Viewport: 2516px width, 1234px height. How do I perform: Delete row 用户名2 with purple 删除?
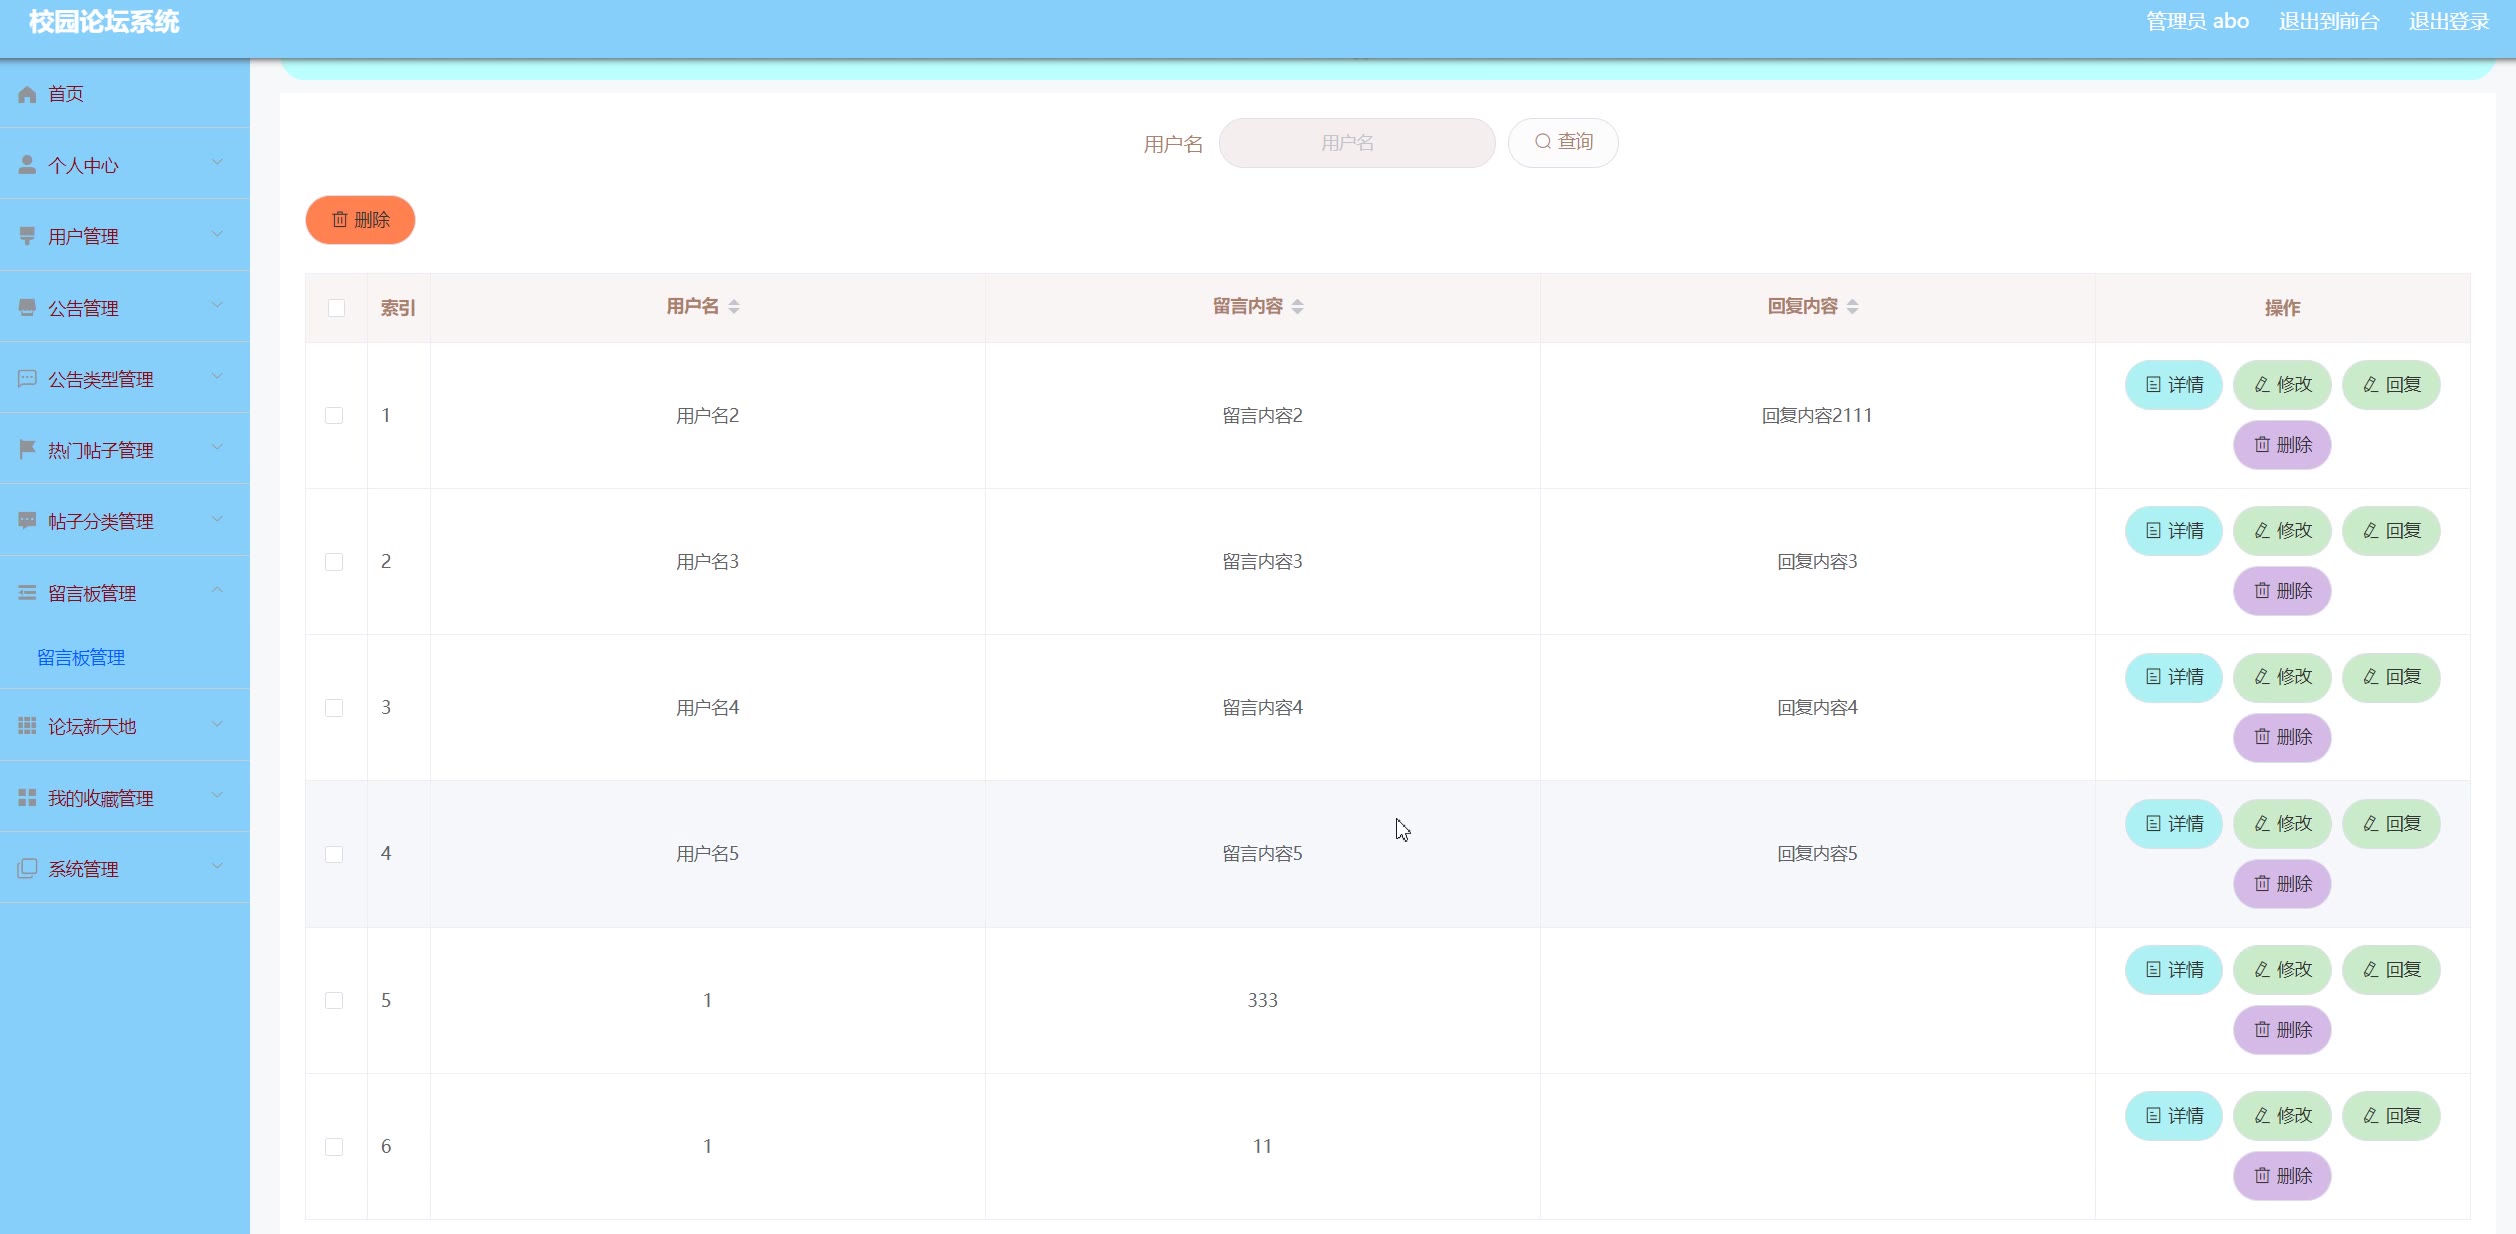coord(2283,445)
